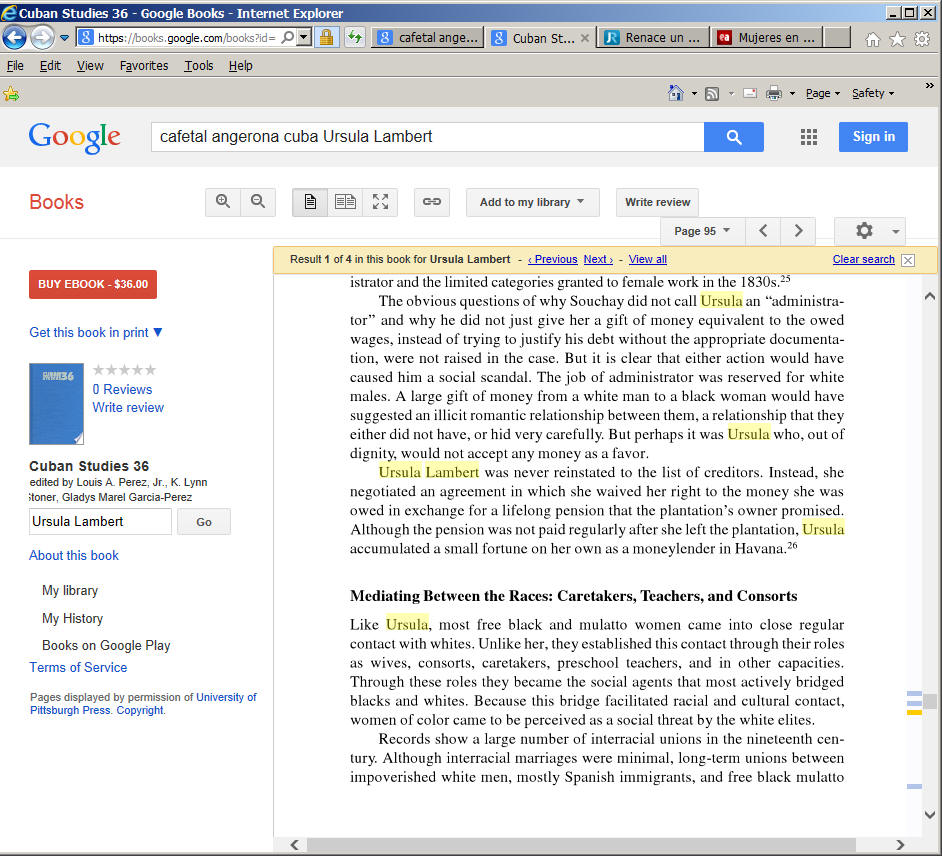Click the magnifier search icon in address bar
This screenshot has height=856, width=942.
(288, 38)
